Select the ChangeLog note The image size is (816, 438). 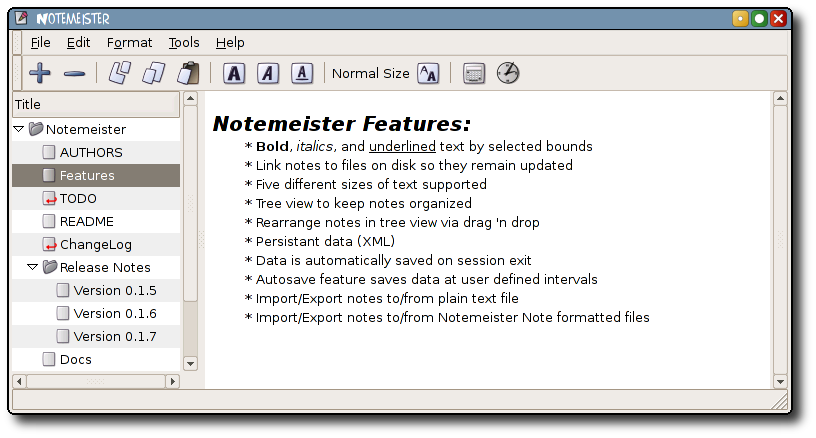tap(96, 244)
